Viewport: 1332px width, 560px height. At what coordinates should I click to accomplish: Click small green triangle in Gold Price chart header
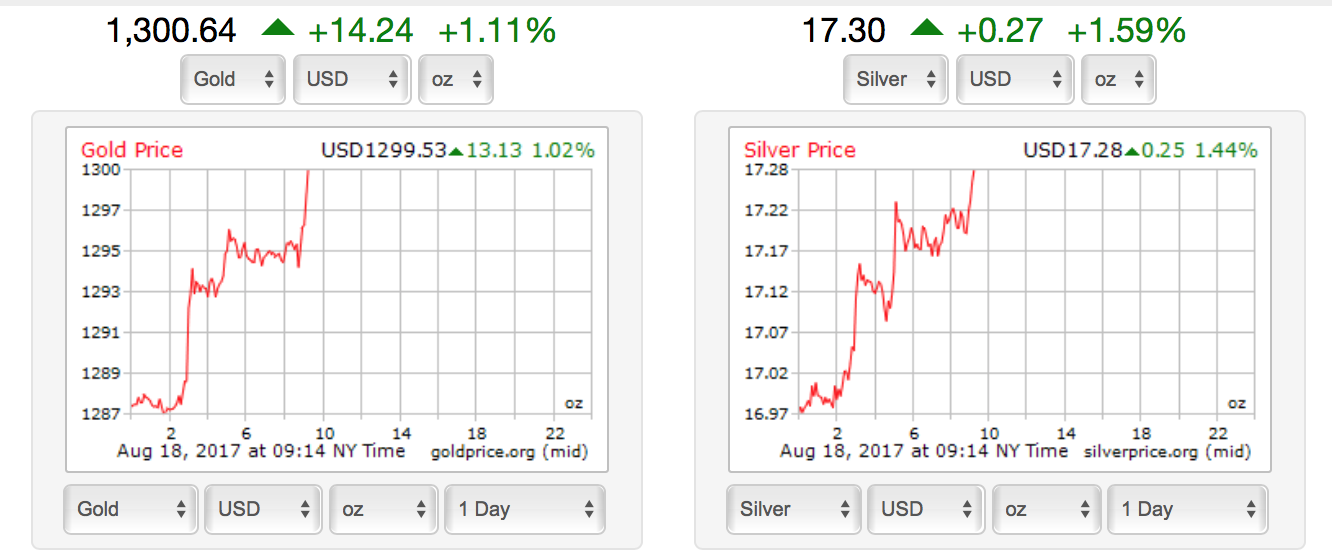coord(456,151)
